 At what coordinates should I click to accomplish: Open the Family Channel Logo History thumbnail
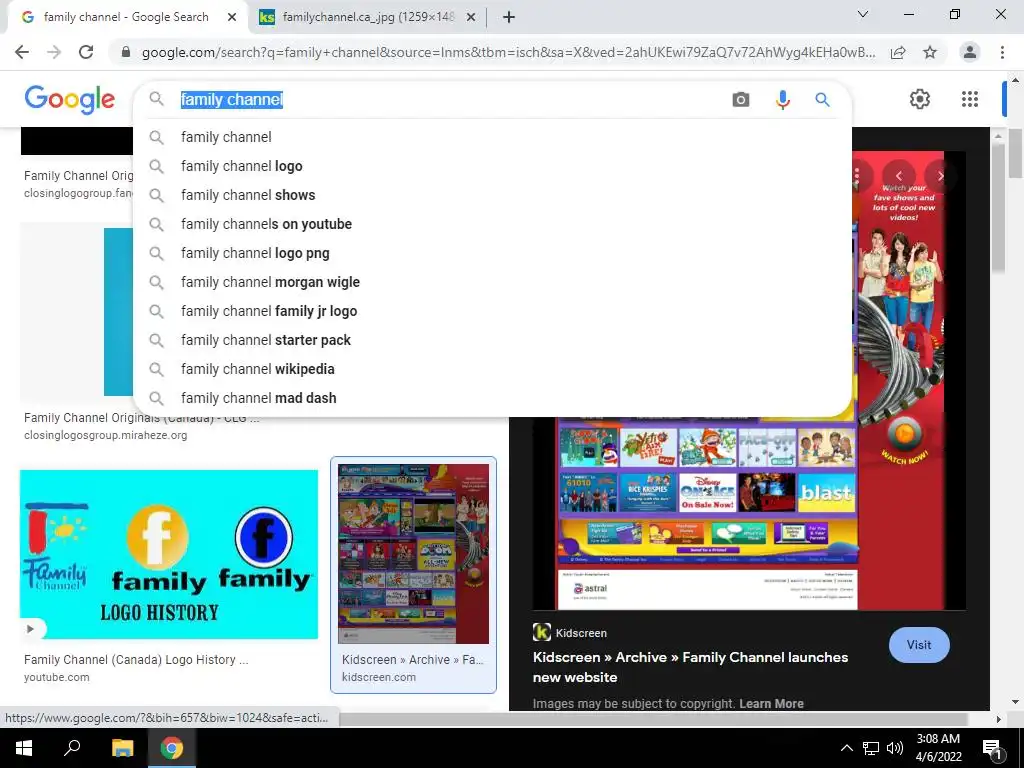[x=169, y=554]
